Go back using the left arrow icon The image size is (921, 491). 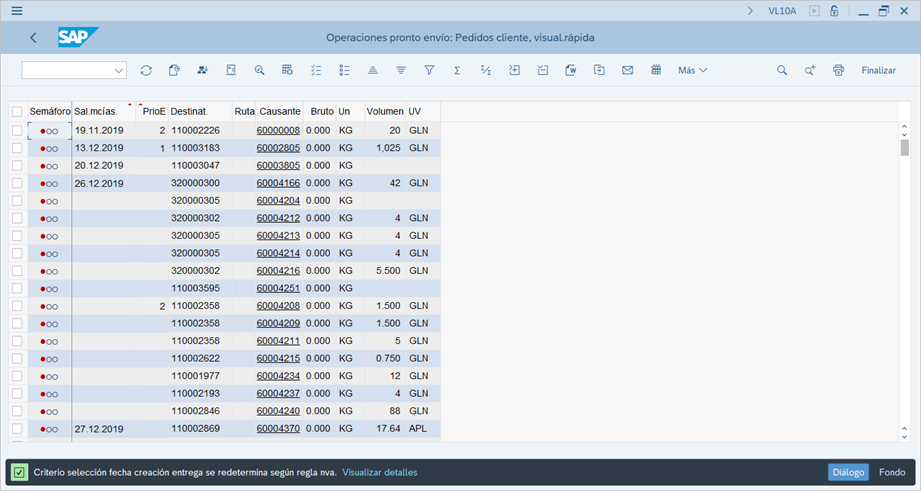pos(33,38)
